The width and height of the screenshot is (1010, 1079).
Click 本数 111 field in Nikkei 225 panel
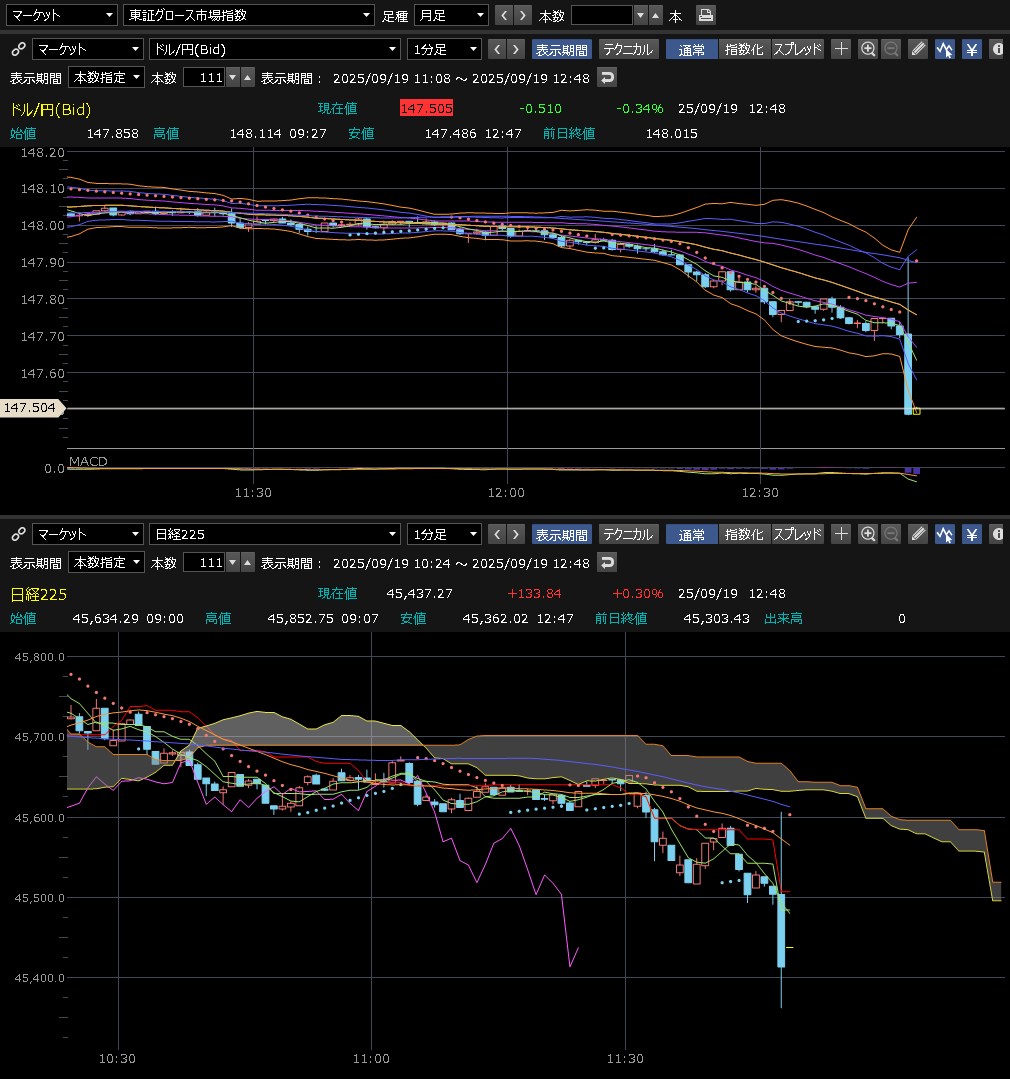tap(204, 563)
